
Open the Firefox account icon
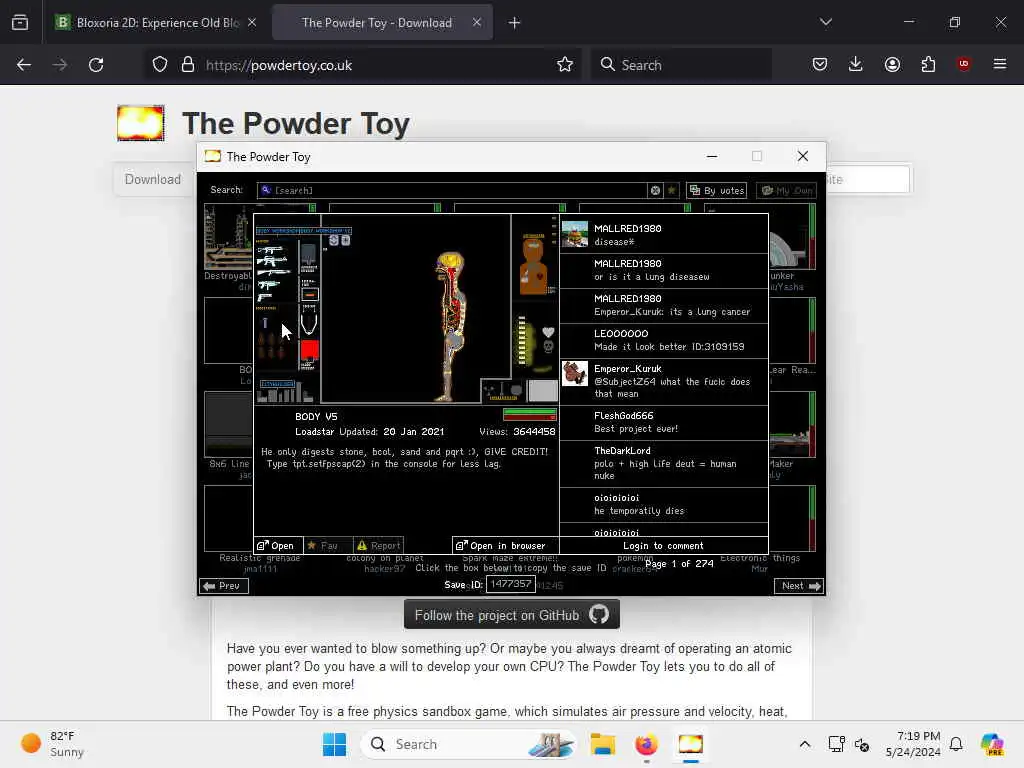pyautogui.click(x=892, y=64)
